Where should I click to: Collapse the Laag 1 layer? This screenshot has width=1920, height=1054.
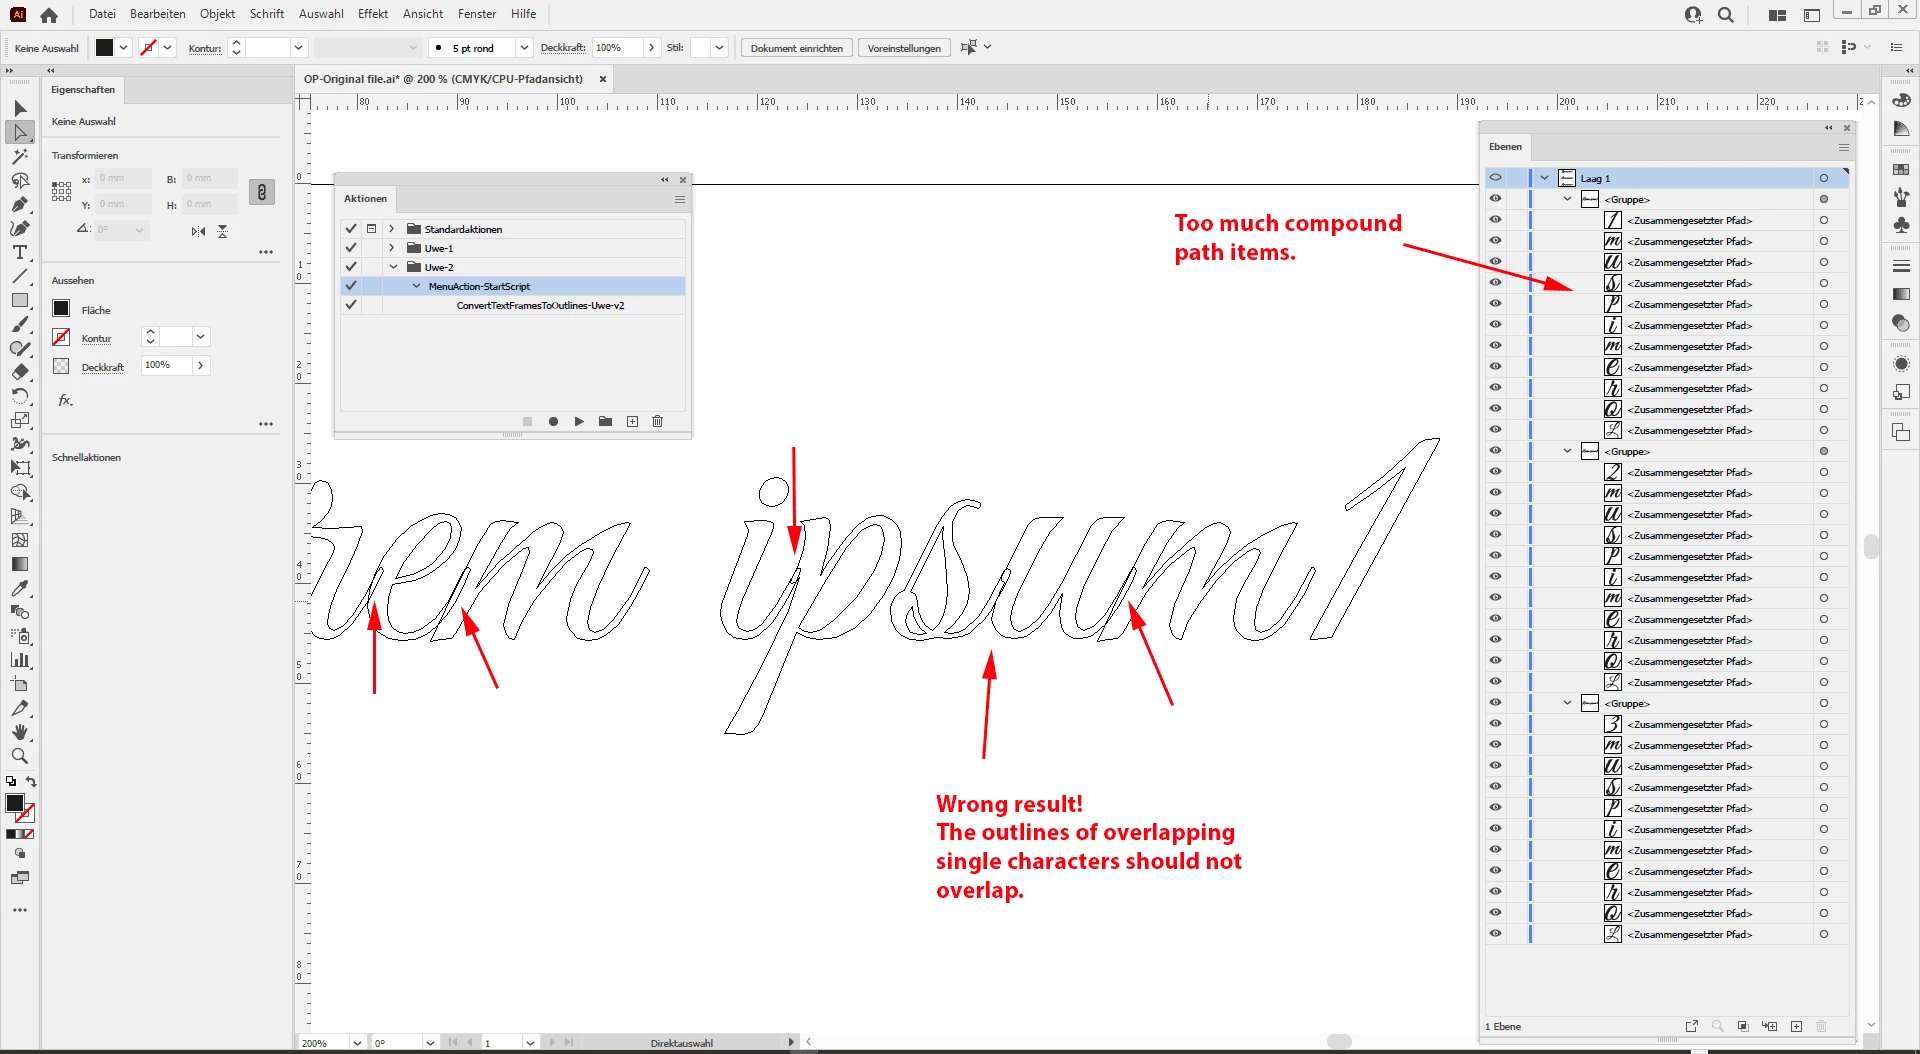coord(1545,178)
